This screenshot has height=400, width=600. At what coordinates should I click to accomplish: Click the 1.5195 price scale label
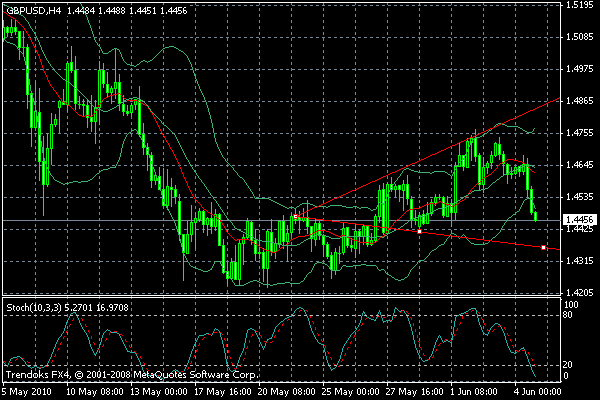point(579,5)
